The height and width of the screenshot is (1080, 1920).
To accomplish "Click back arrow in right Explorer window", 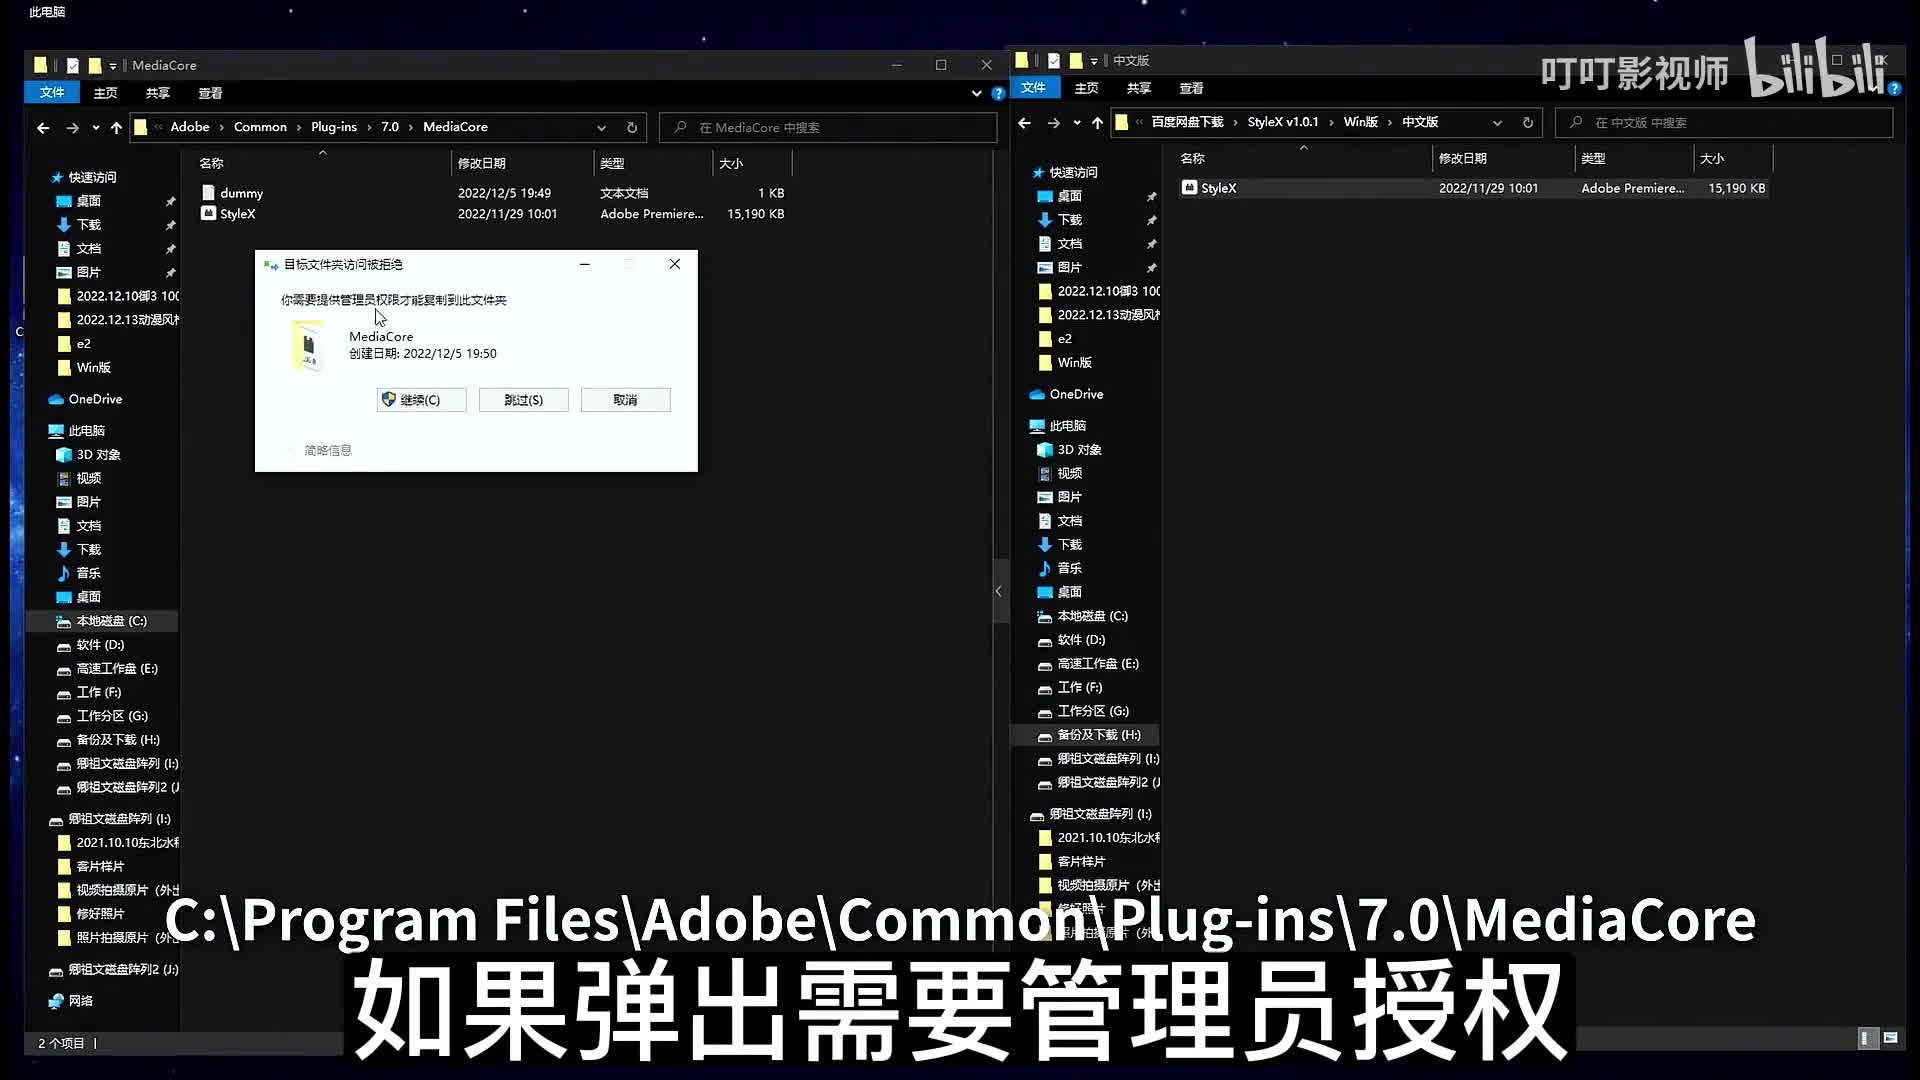I will coord(1024,123).
